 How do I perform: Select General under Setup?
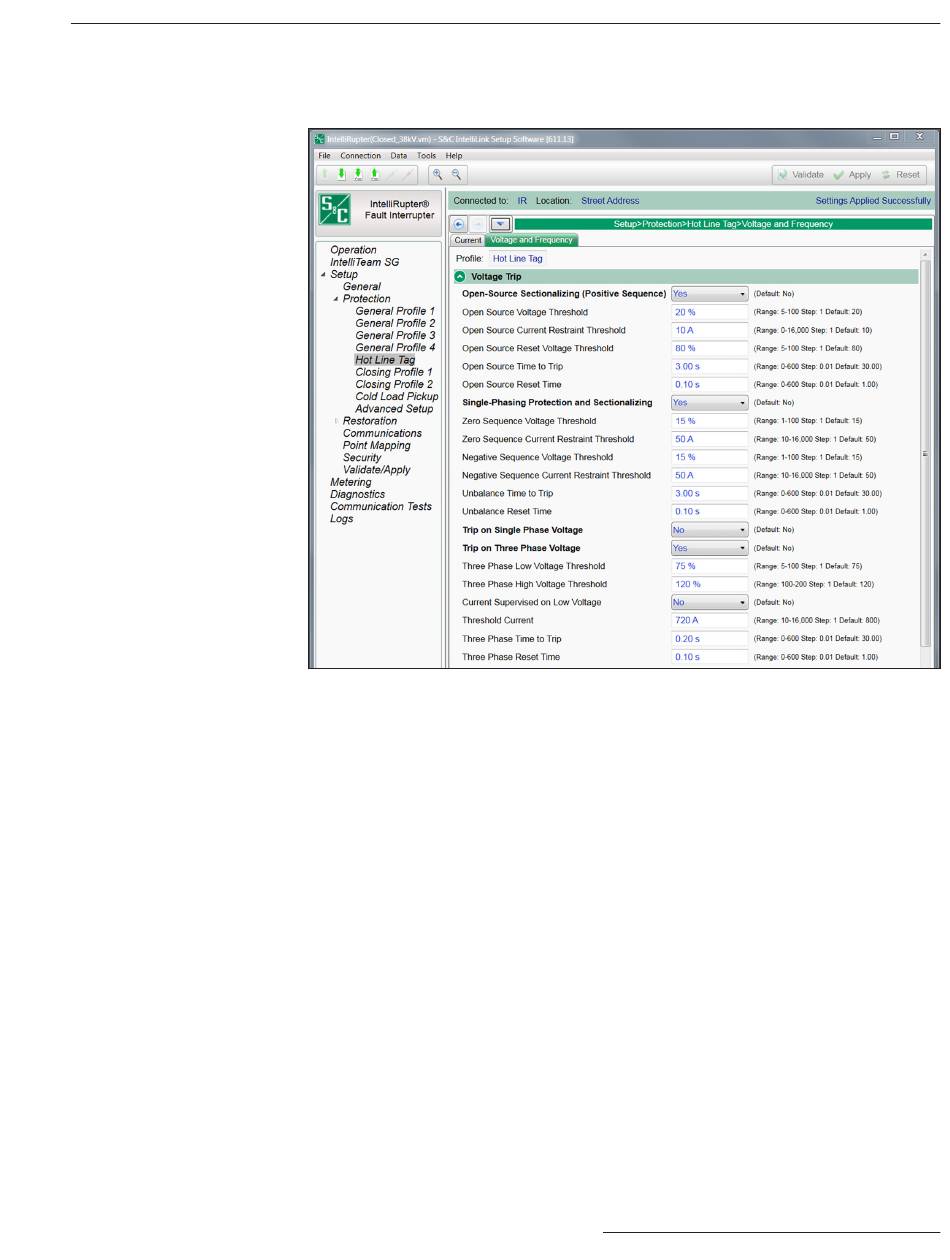click(x=361, y=286)
